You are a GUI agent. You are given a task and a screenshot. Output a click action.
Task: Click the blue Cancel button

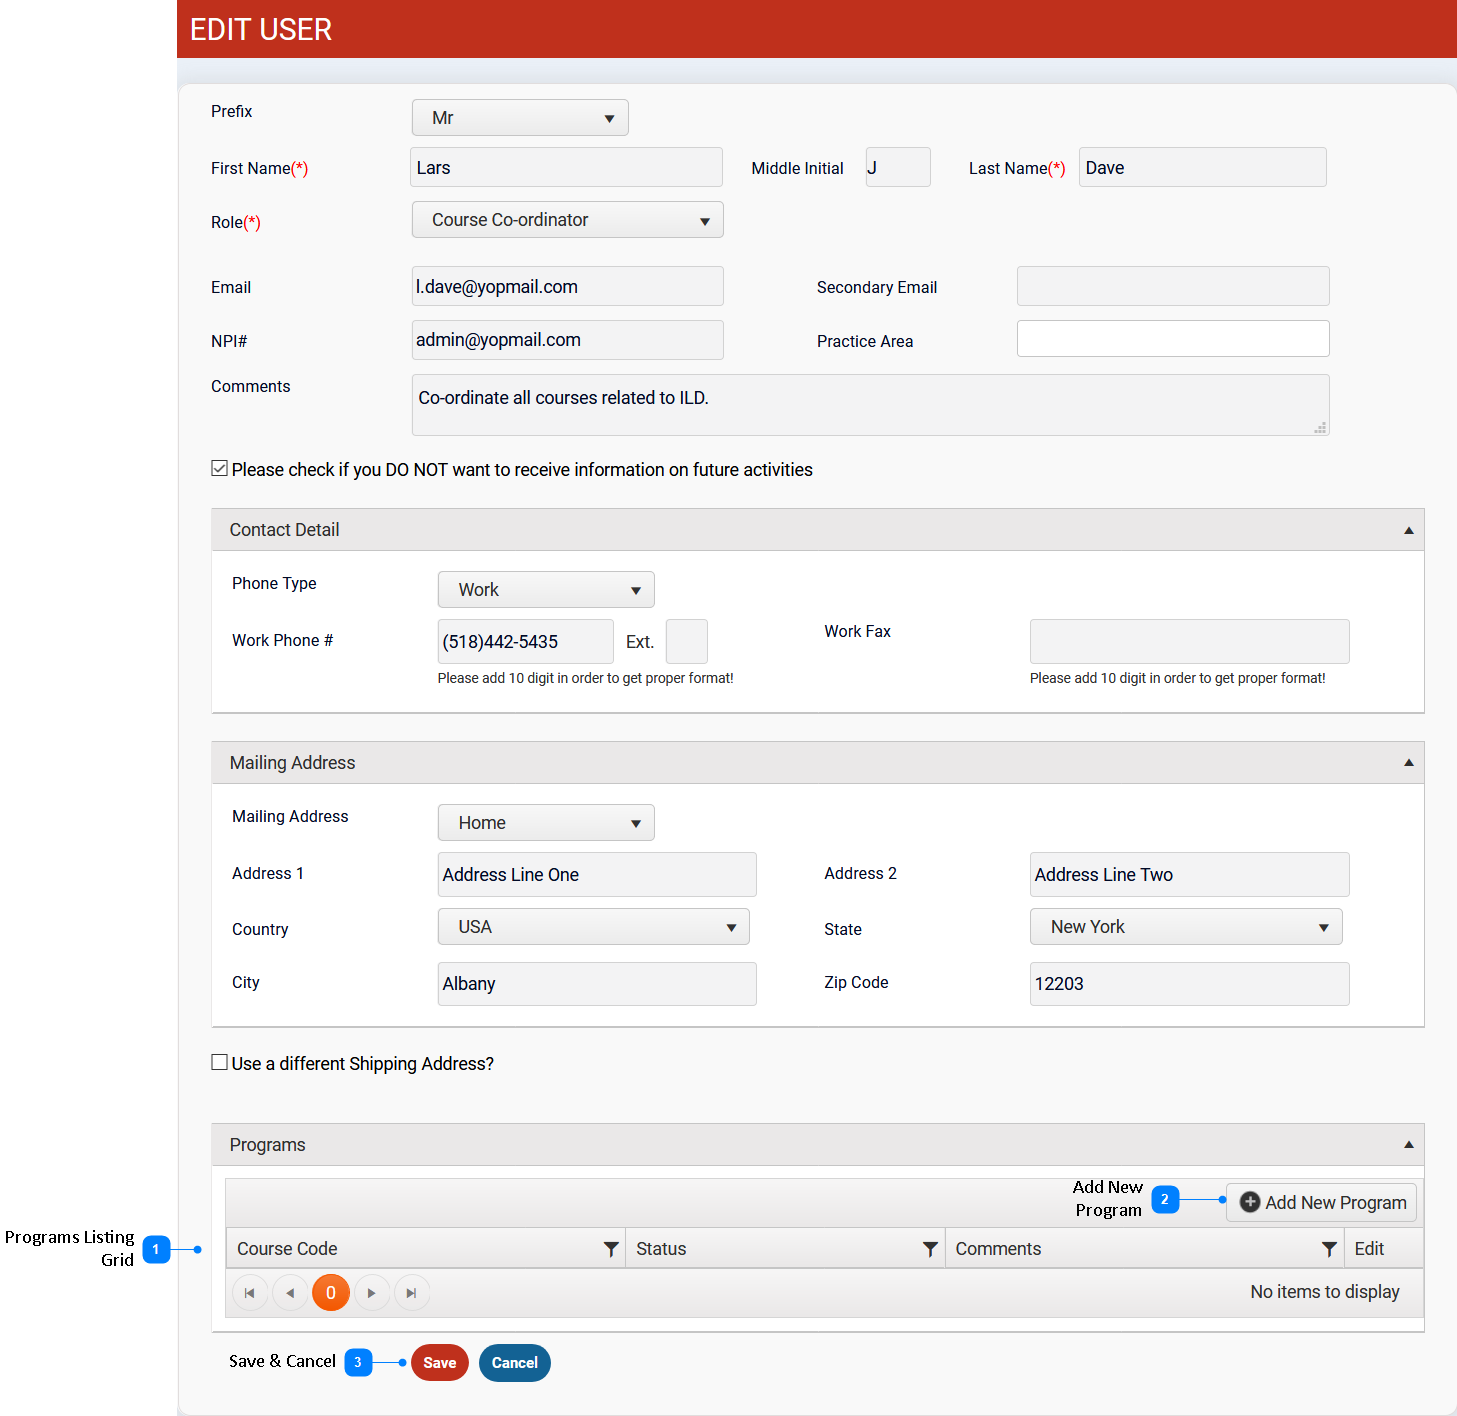[514, 1363]
